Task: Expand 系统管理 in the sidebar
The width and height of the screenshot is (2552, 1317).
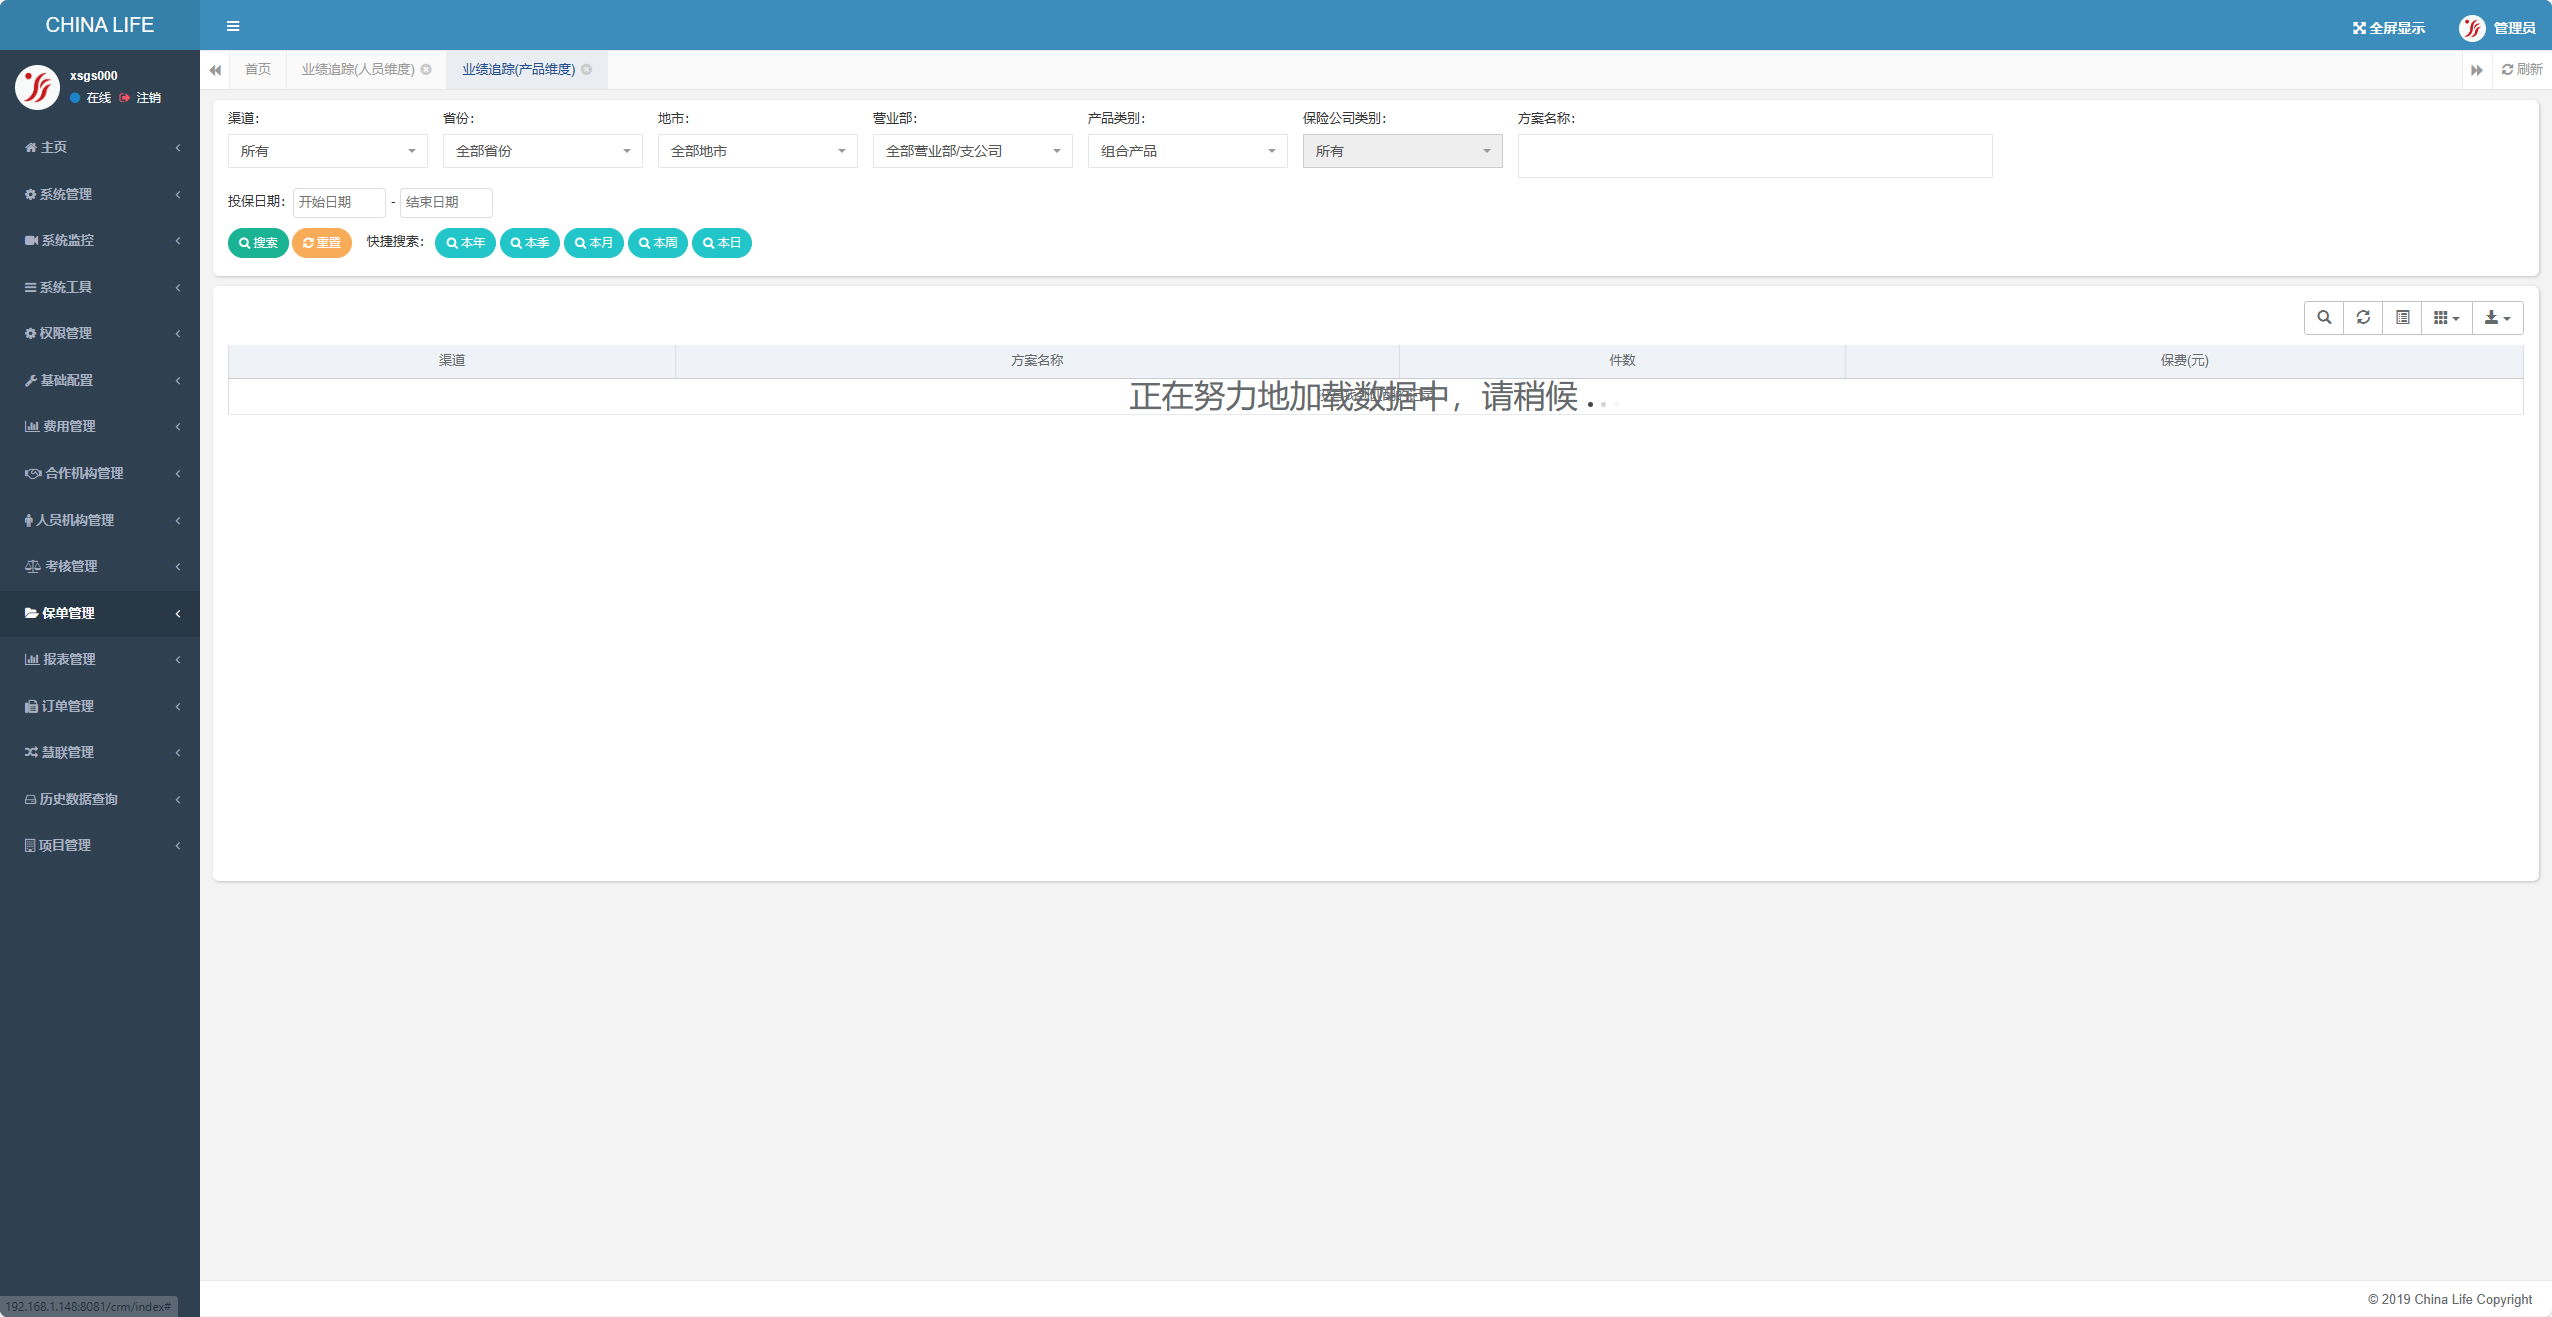Action: click(100, 194)
